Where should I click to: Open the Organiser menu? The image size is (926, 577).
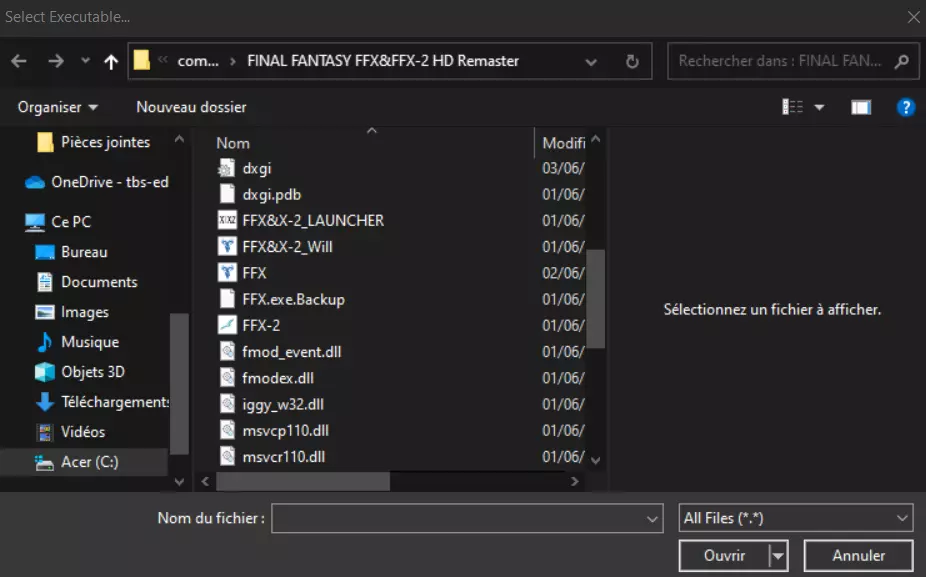pyautogui.click(x=57, y=107)
